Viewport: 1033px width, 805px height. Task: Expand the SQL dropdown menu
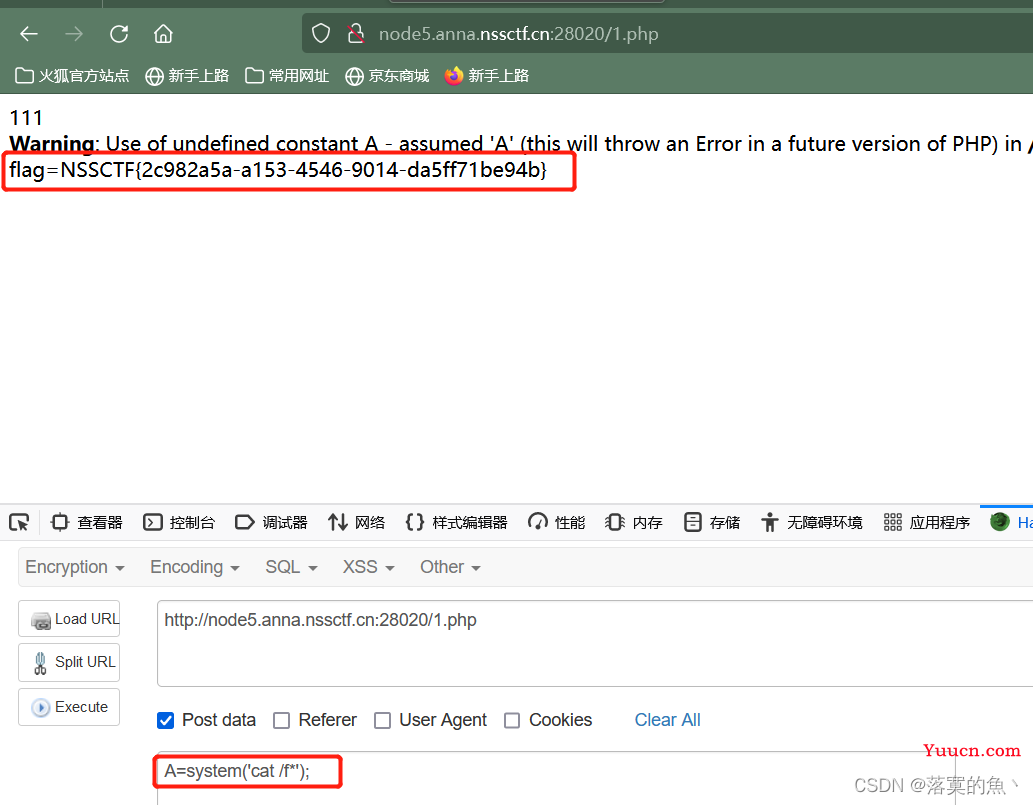291,567
